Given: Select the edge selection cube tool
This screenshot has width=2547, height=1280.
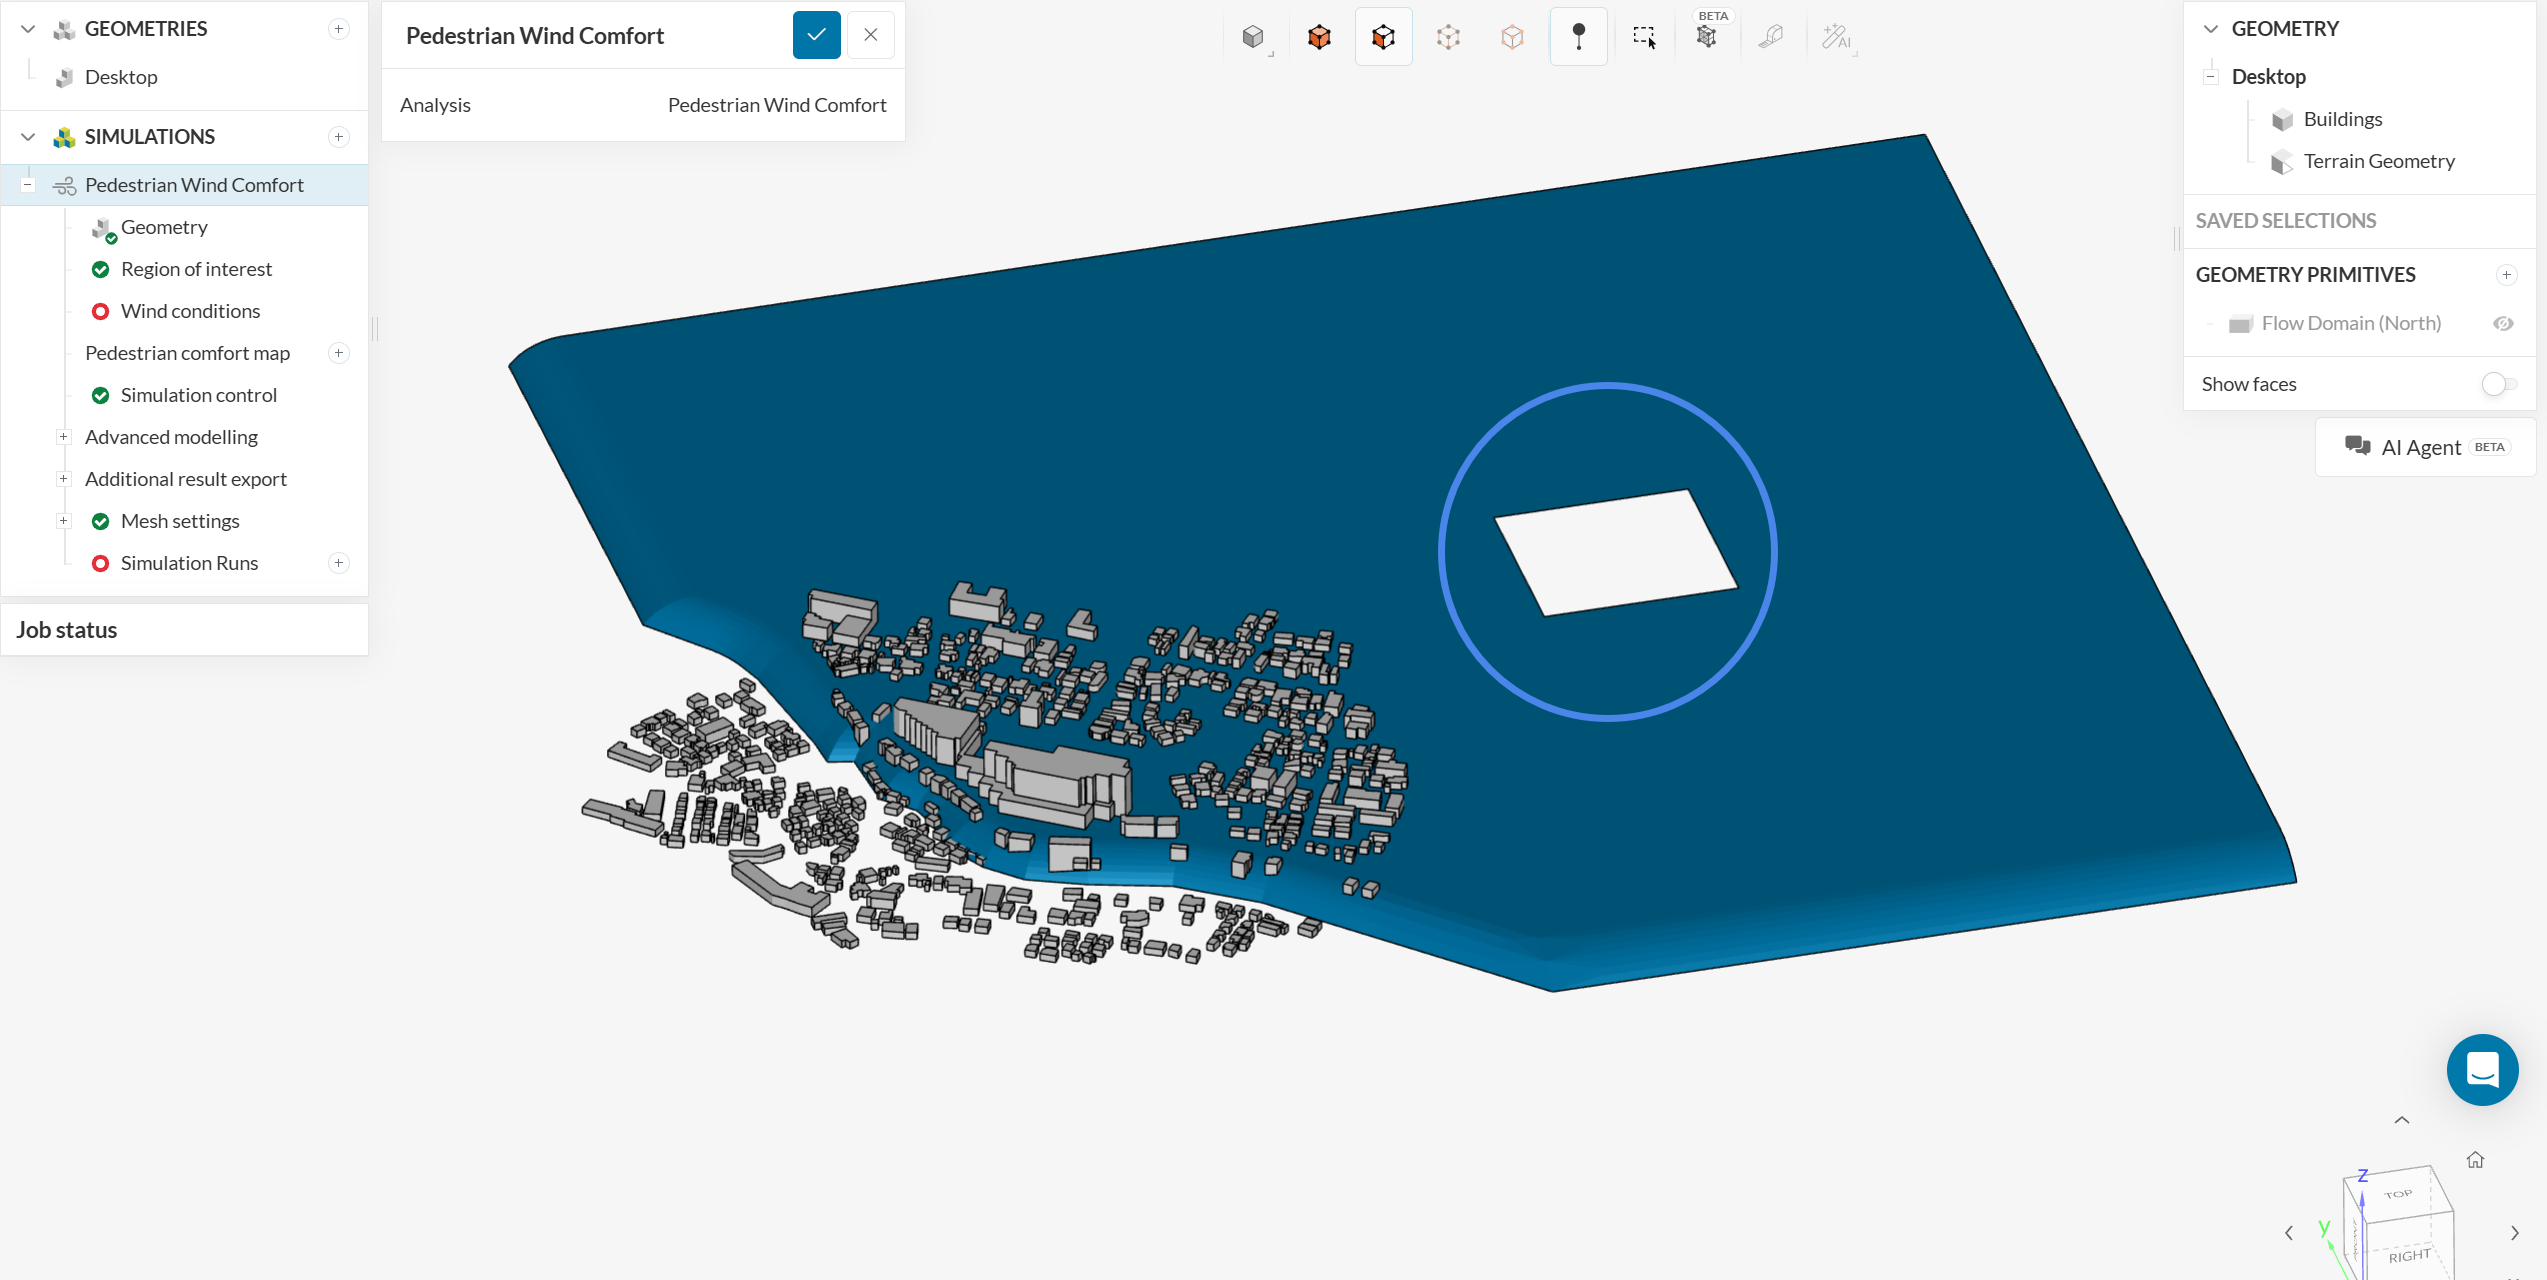Looking at the screenshot, I should (x=1448, y=37).
